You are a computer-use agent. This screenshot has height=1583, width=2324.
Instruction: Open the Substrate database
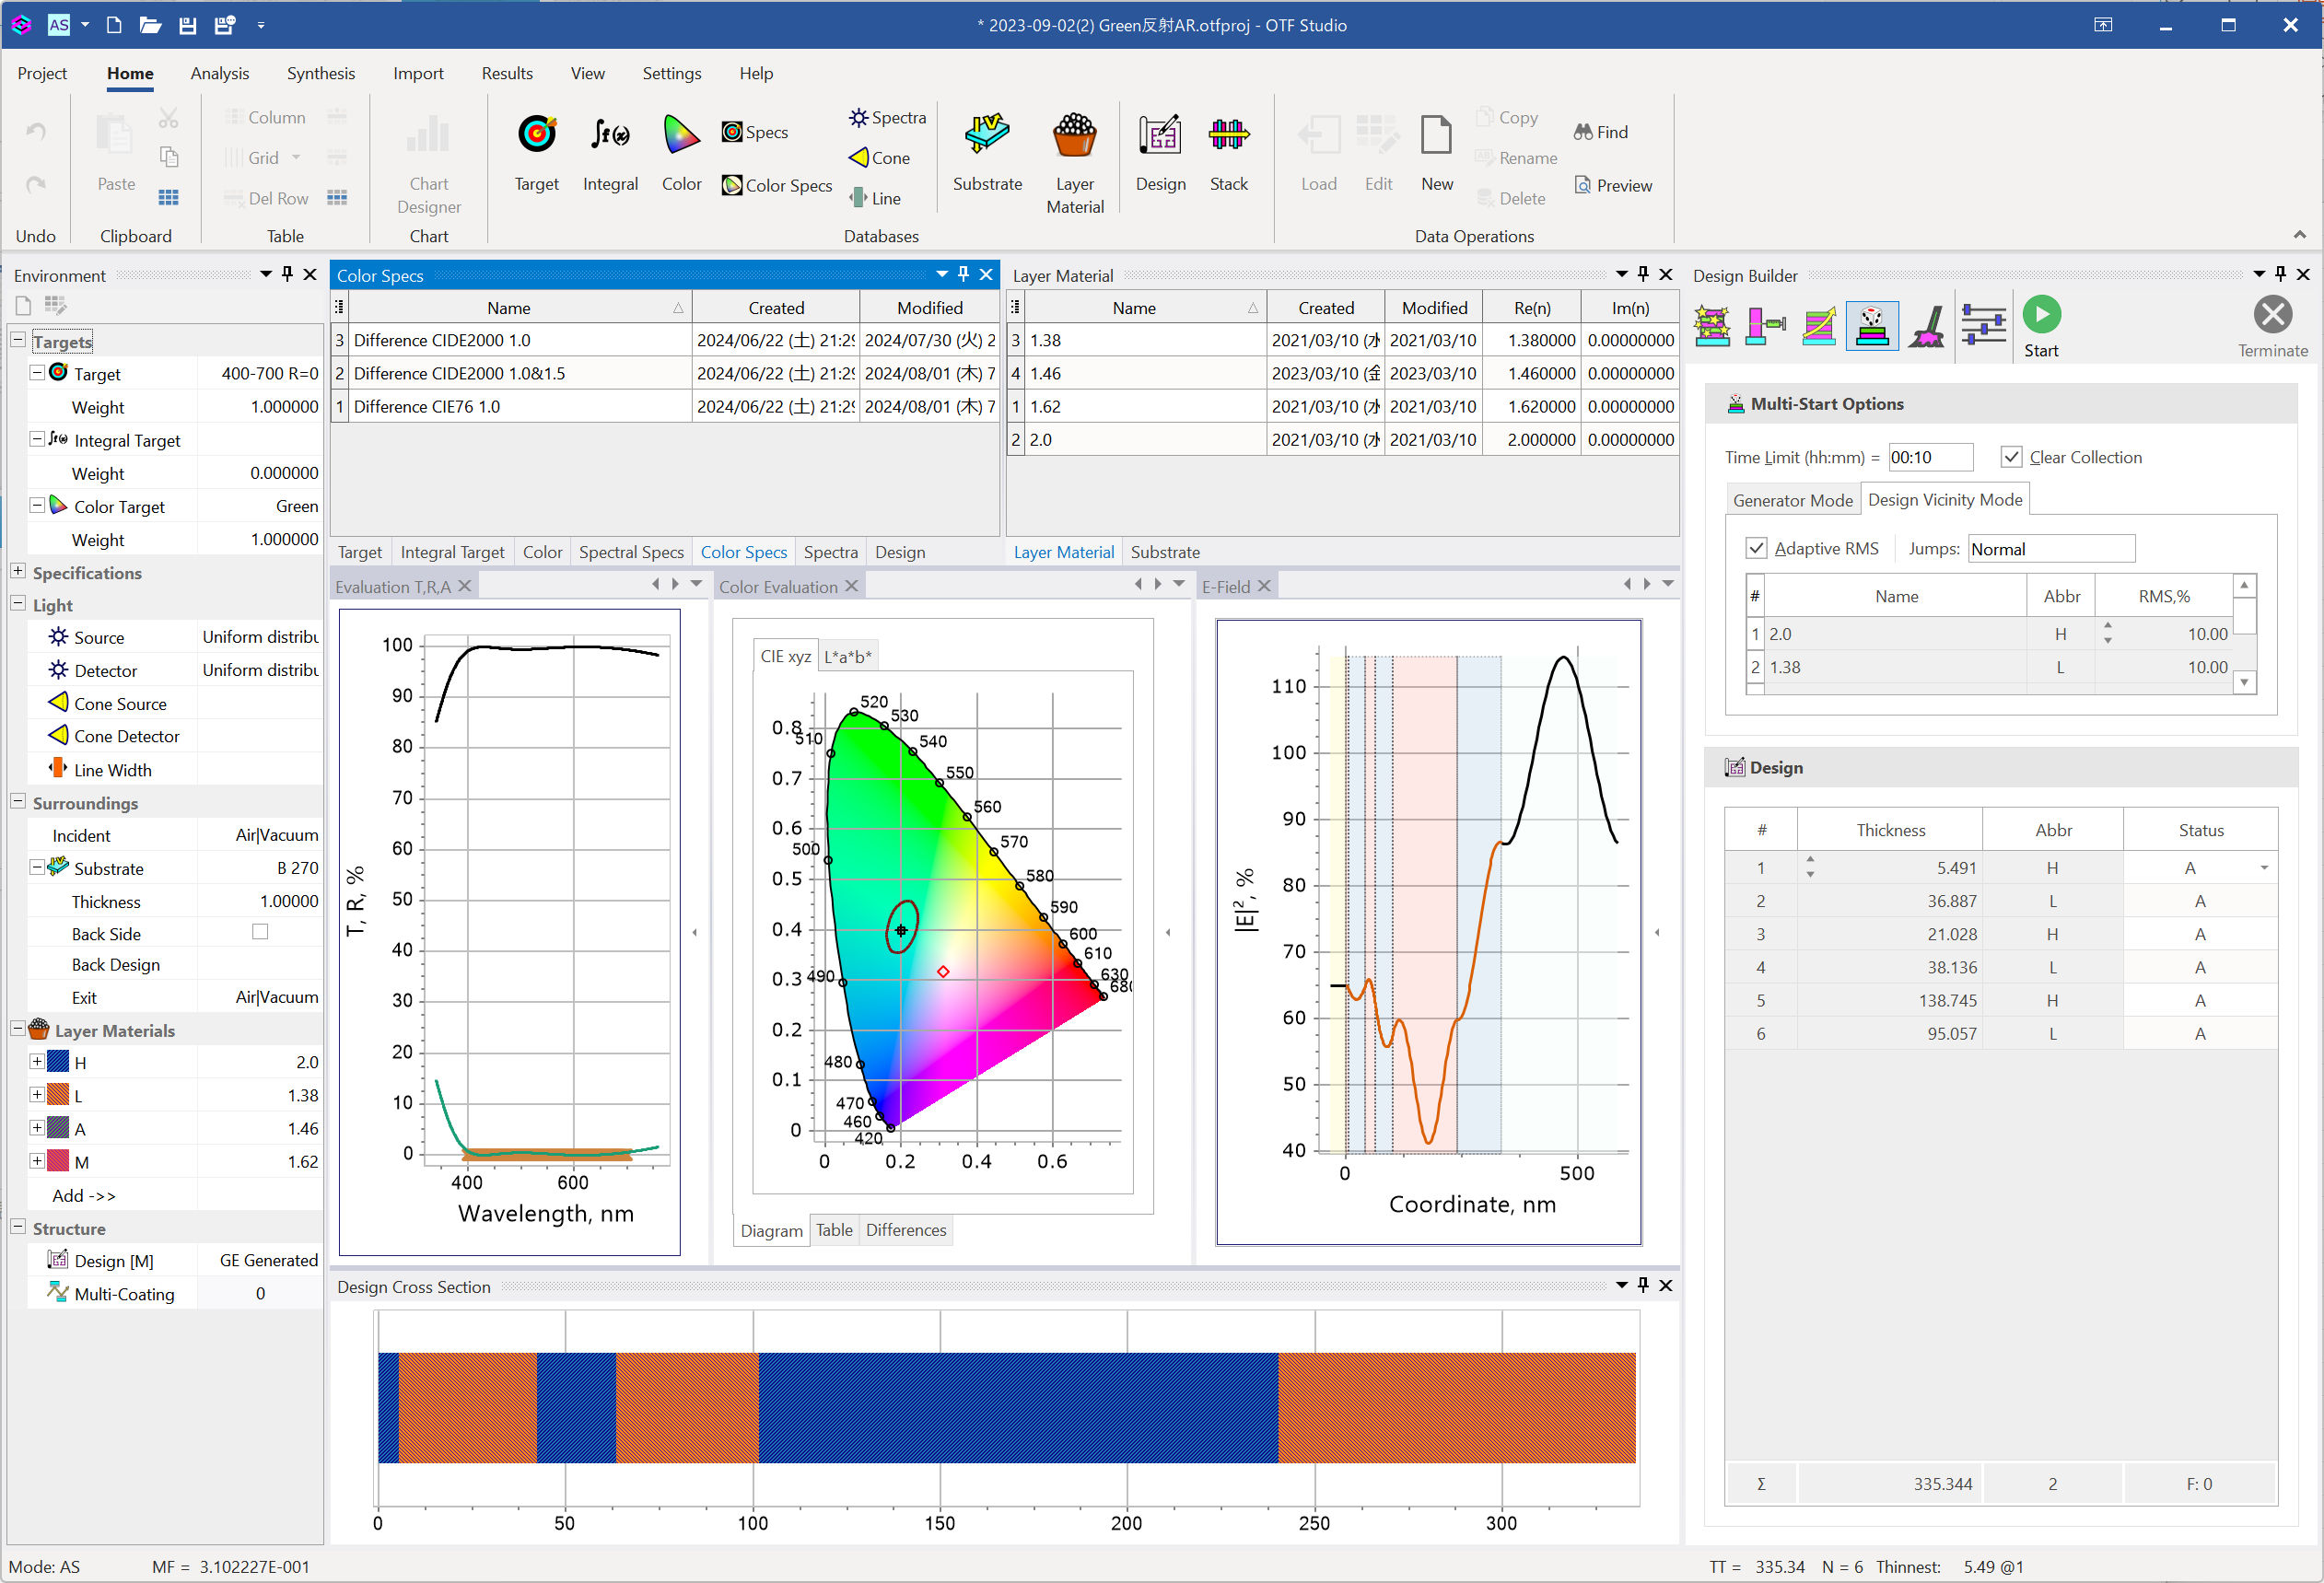click(987, 153)
